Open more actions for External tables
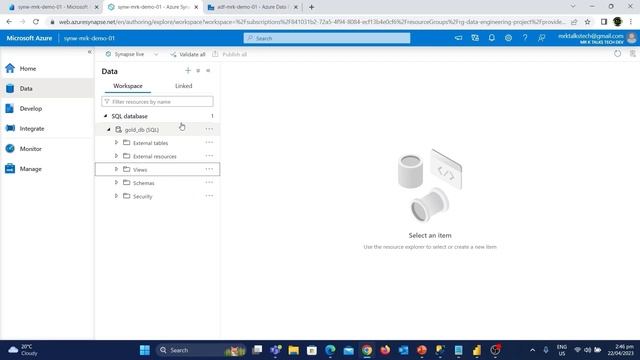Screen dimensions: 640x360 [x=209, y=142]
